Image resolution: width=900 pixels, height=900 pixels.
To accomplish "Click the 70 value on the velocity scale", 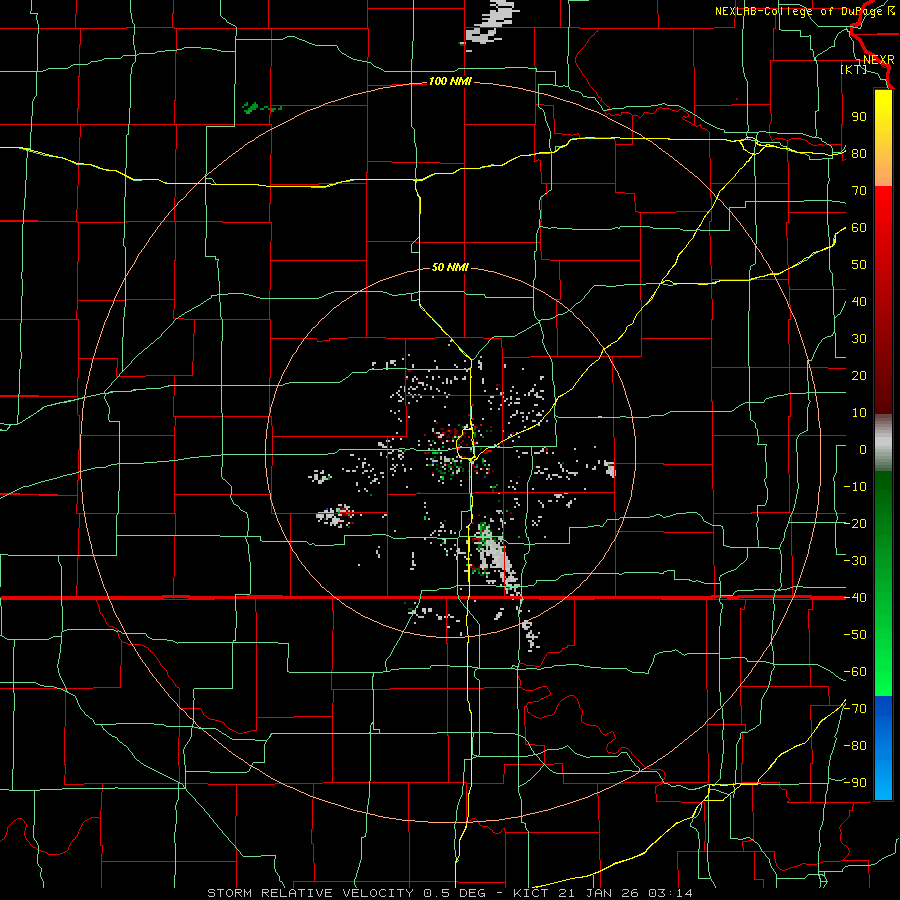I will [x=859, y=191].
